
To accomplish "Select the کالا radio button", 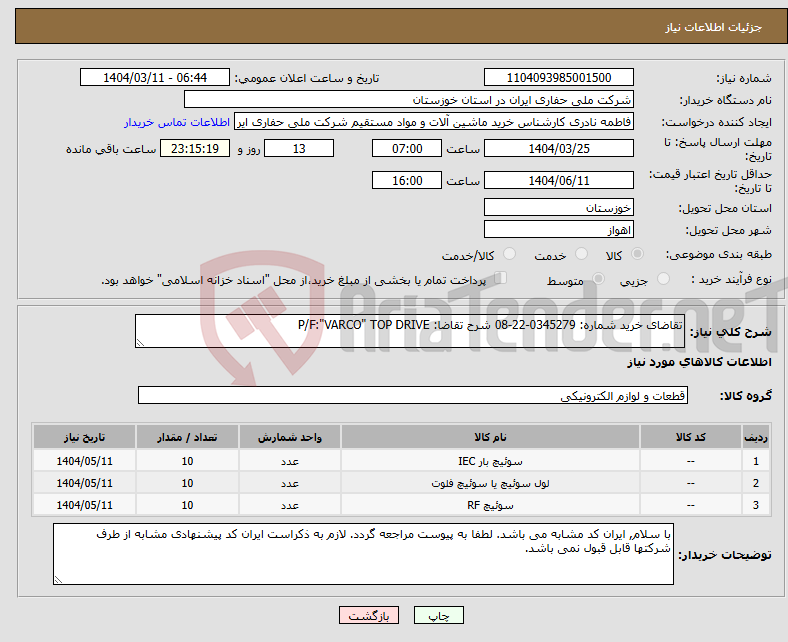I will click(637, 254).
